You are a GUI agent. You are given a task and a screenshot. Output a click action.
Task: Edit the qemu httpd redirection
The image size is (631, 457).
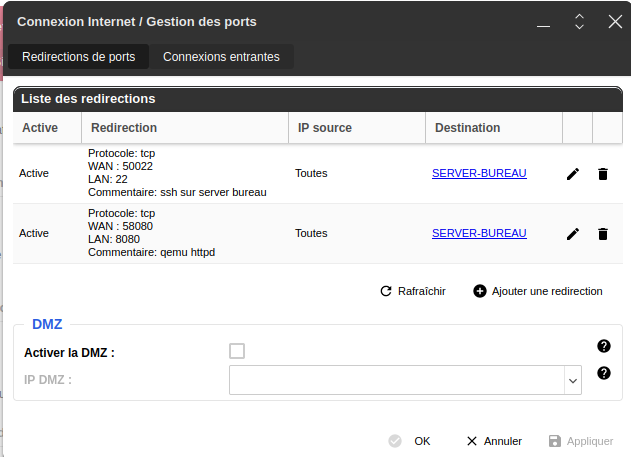(573, 234)
